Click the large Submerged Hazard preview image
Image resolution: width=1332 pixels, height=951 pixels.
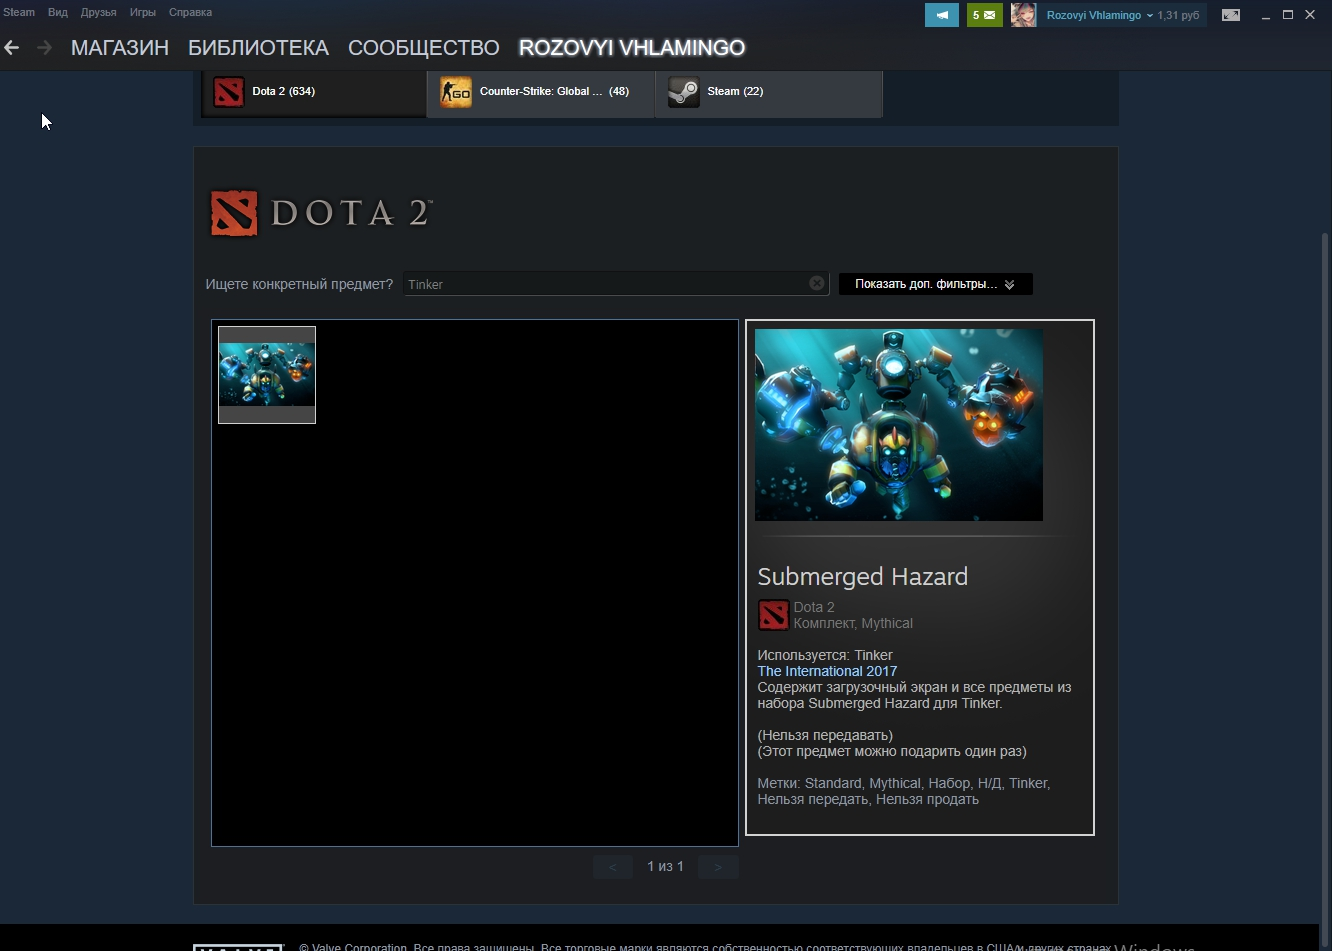[x=899, y=425]
